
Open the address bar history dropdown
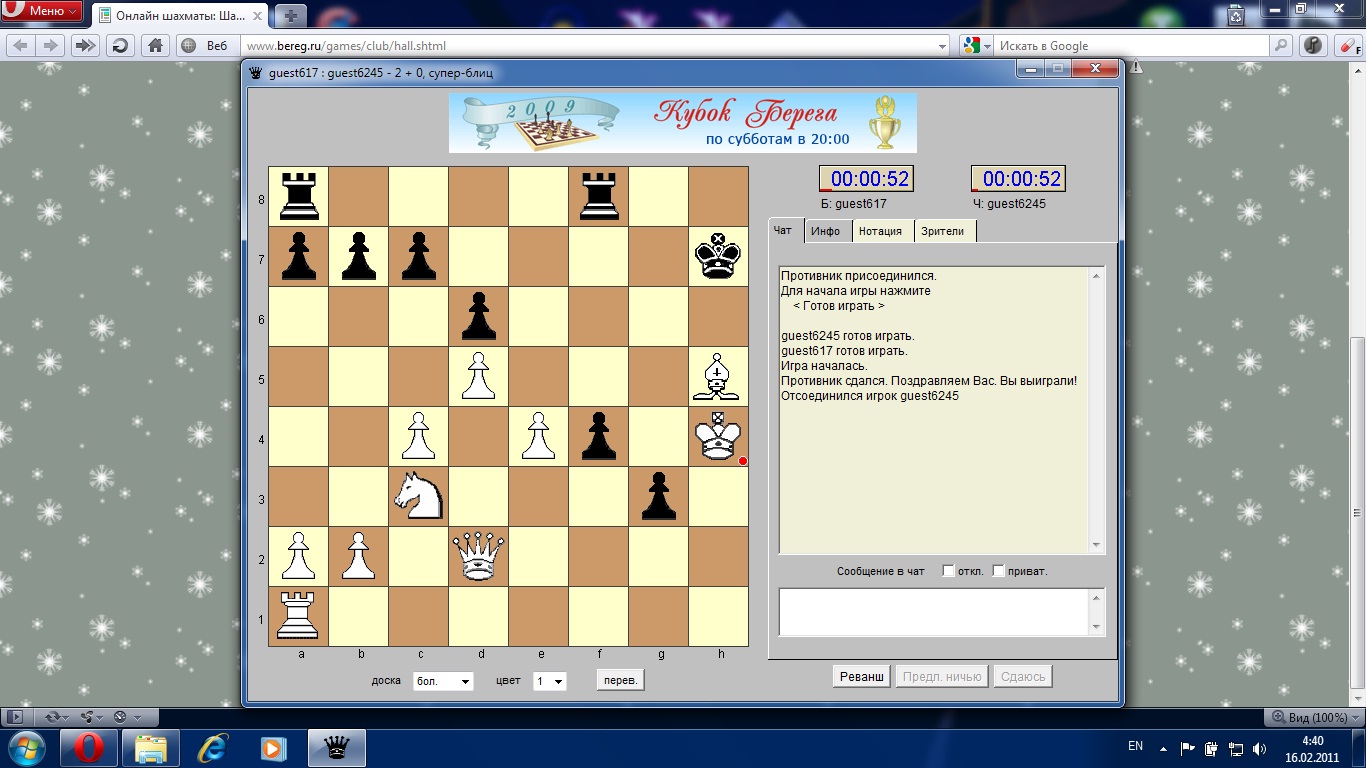(x=942, y=46)
